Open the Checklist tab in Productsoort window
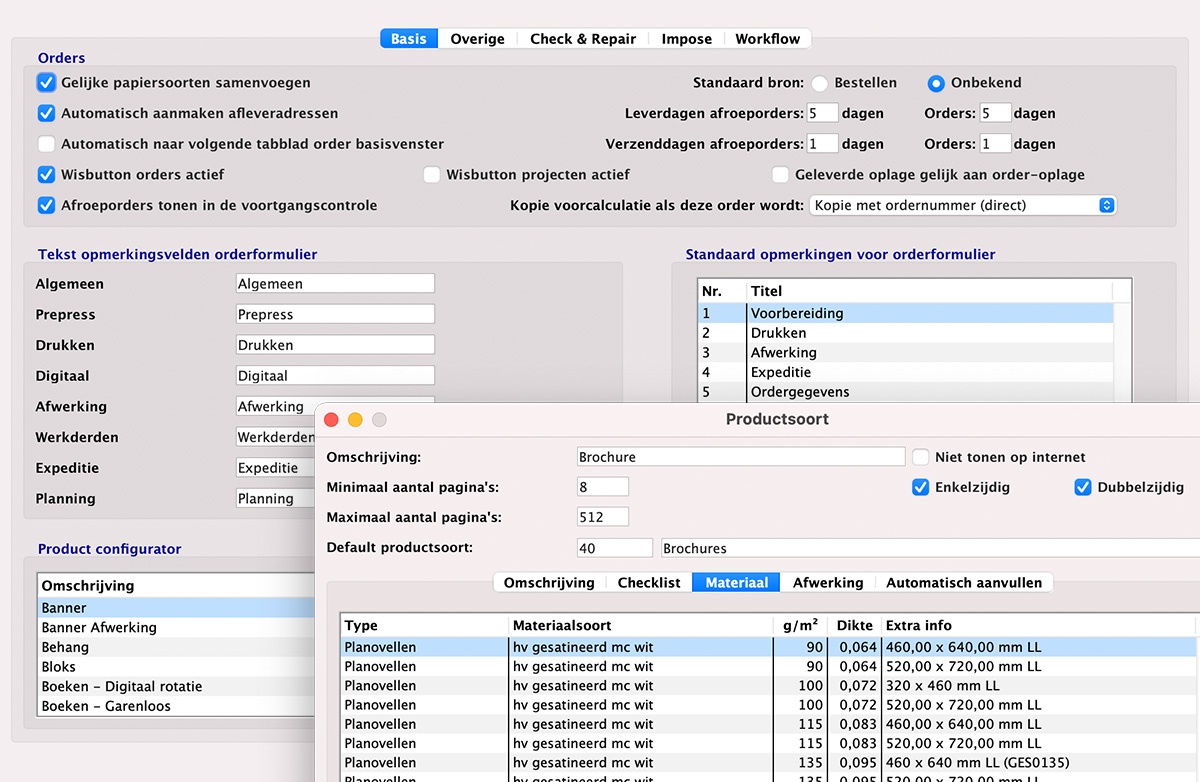1200x782 pixels. pyautogui.click(x=649, y=582)
